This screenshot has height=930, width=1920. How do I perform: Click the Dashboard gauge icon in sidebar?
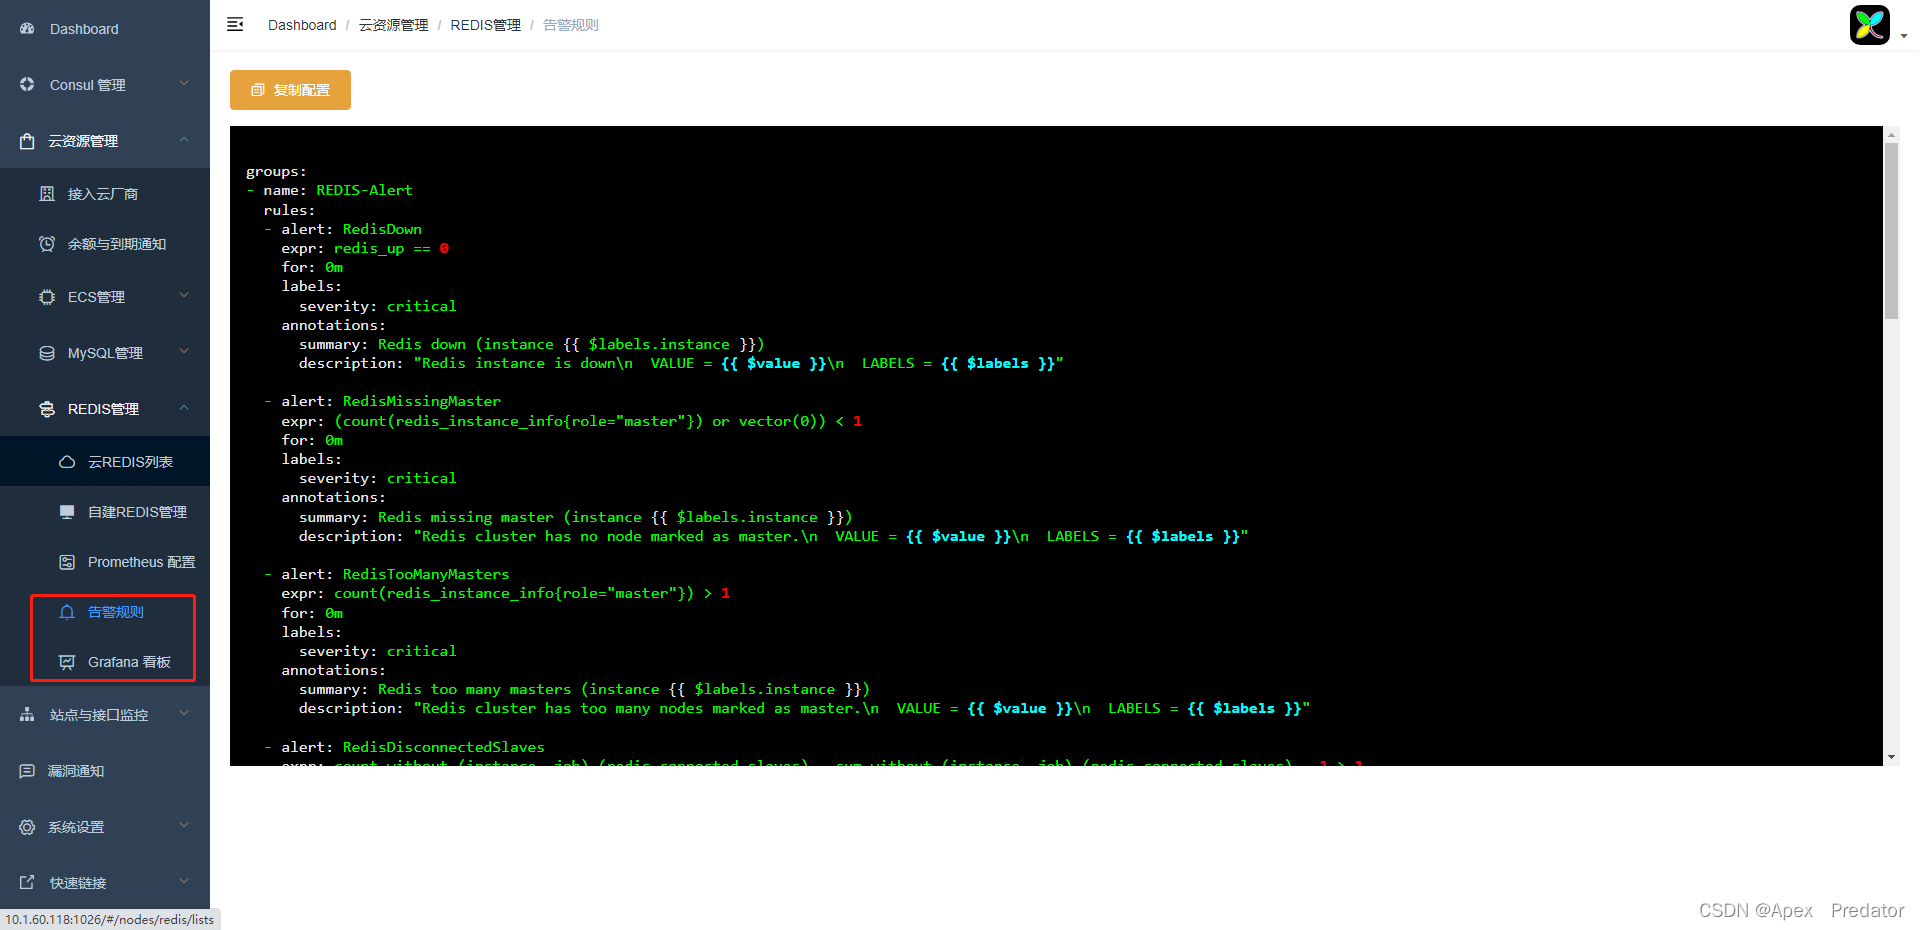[27, 29]
